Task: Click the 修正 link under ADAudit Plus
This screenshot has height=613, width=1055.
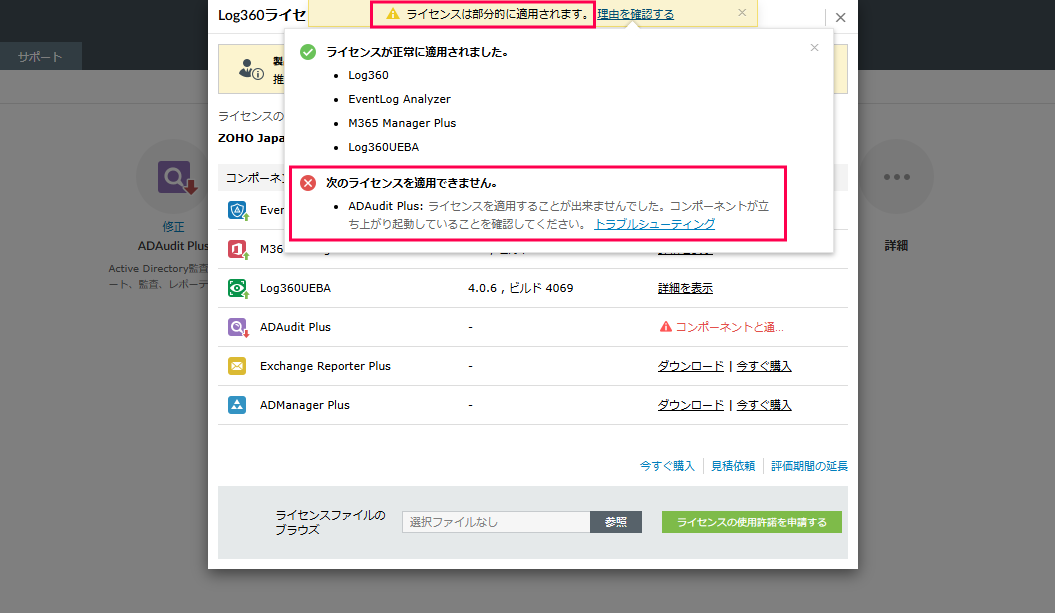Action: pyautogui.click(x=173, y=227)
